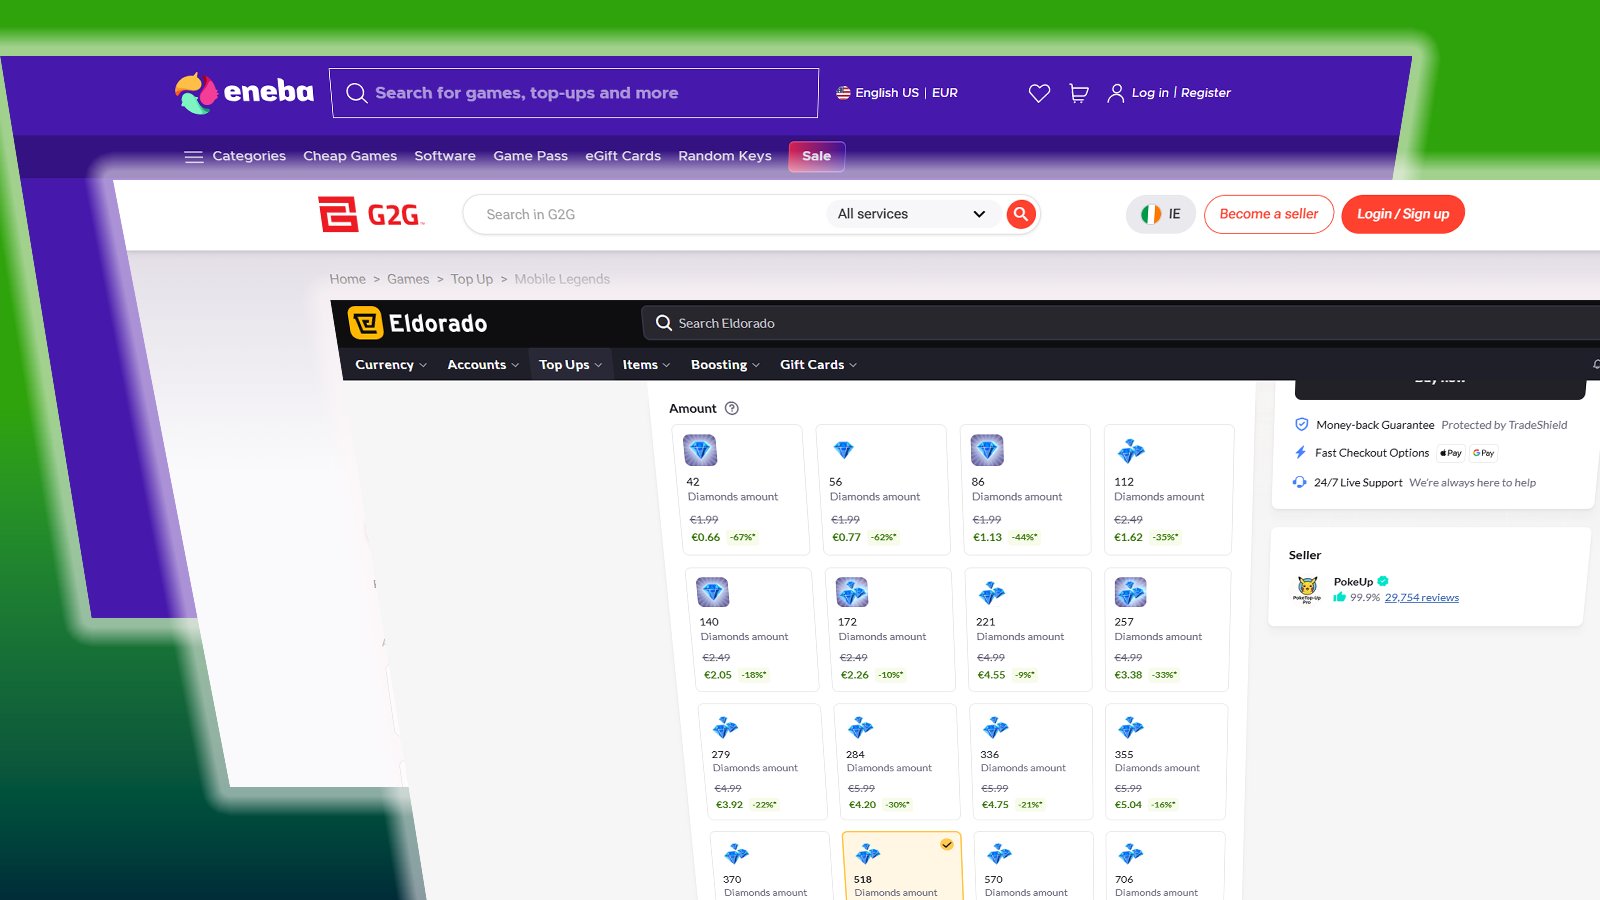Select the 140 Diamonds amount option
The height and width of the screenshot is (900, 1600).
(x=751, y=630)
